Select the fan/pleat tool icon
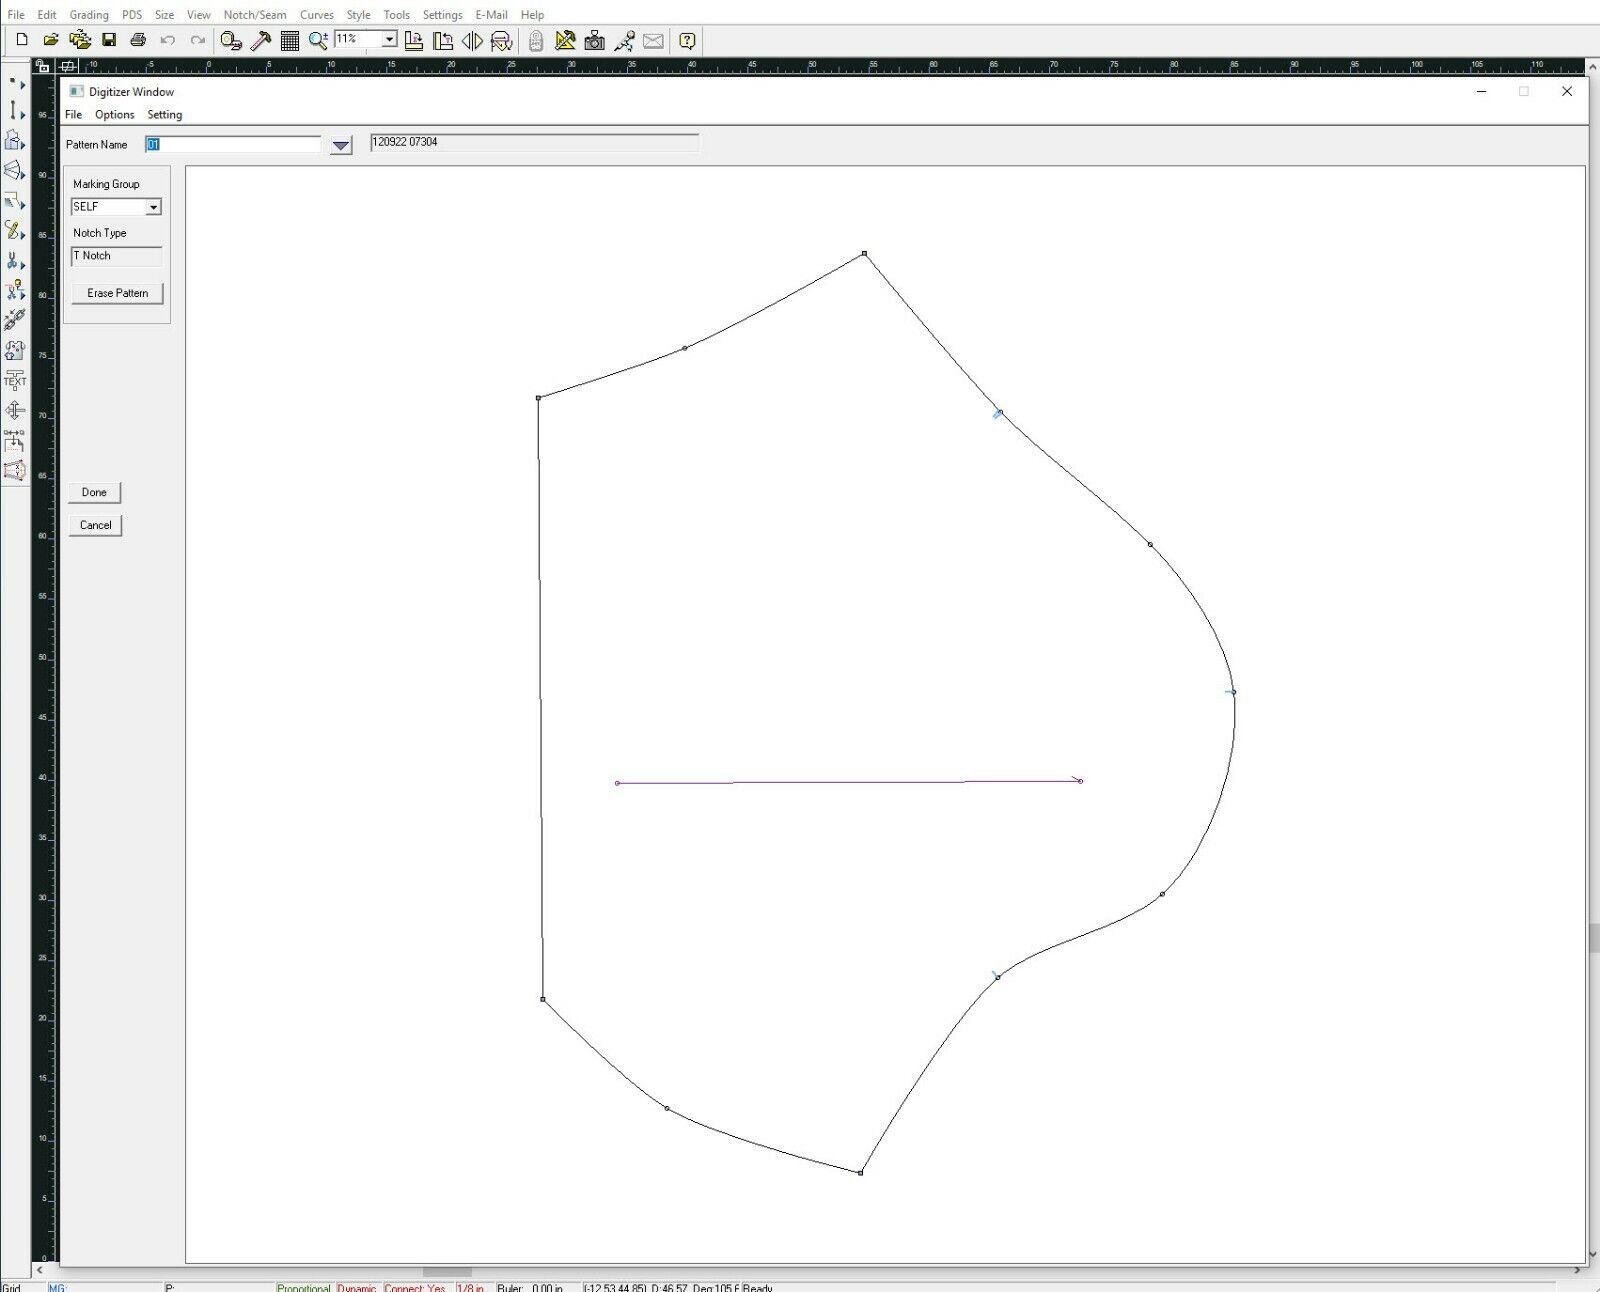This screenshot has height=1292, width=1600. pos(15,170)
